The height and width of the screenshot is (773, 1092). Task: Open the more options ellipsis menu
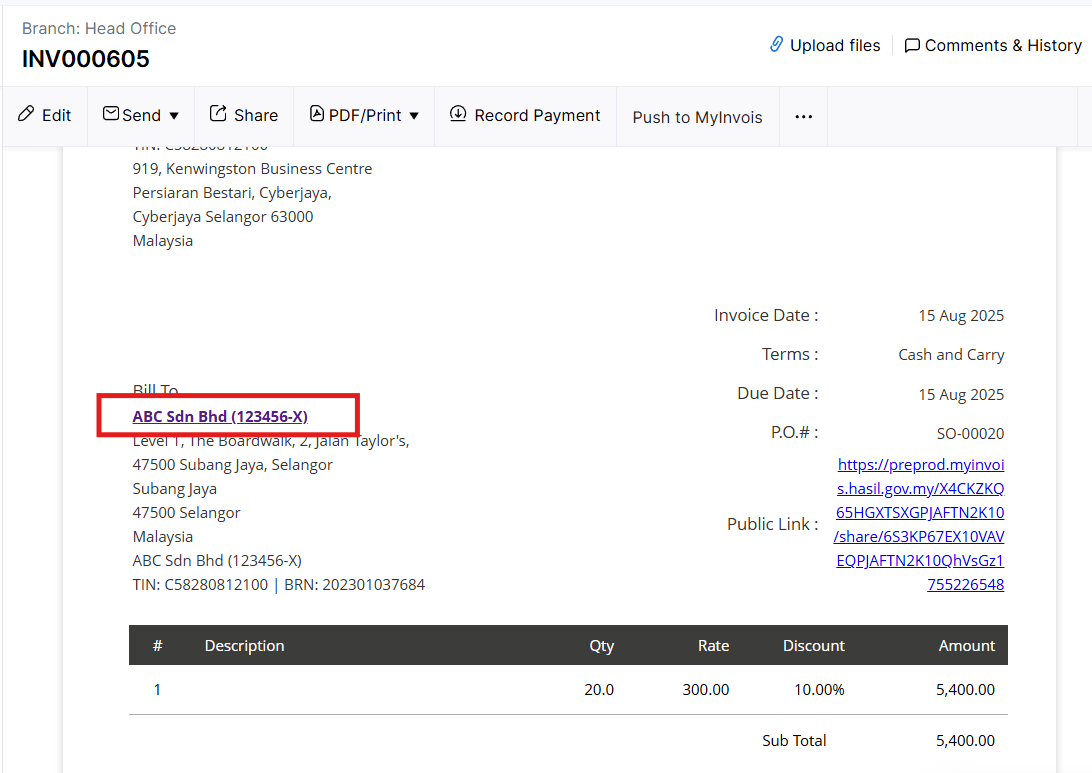804,116
